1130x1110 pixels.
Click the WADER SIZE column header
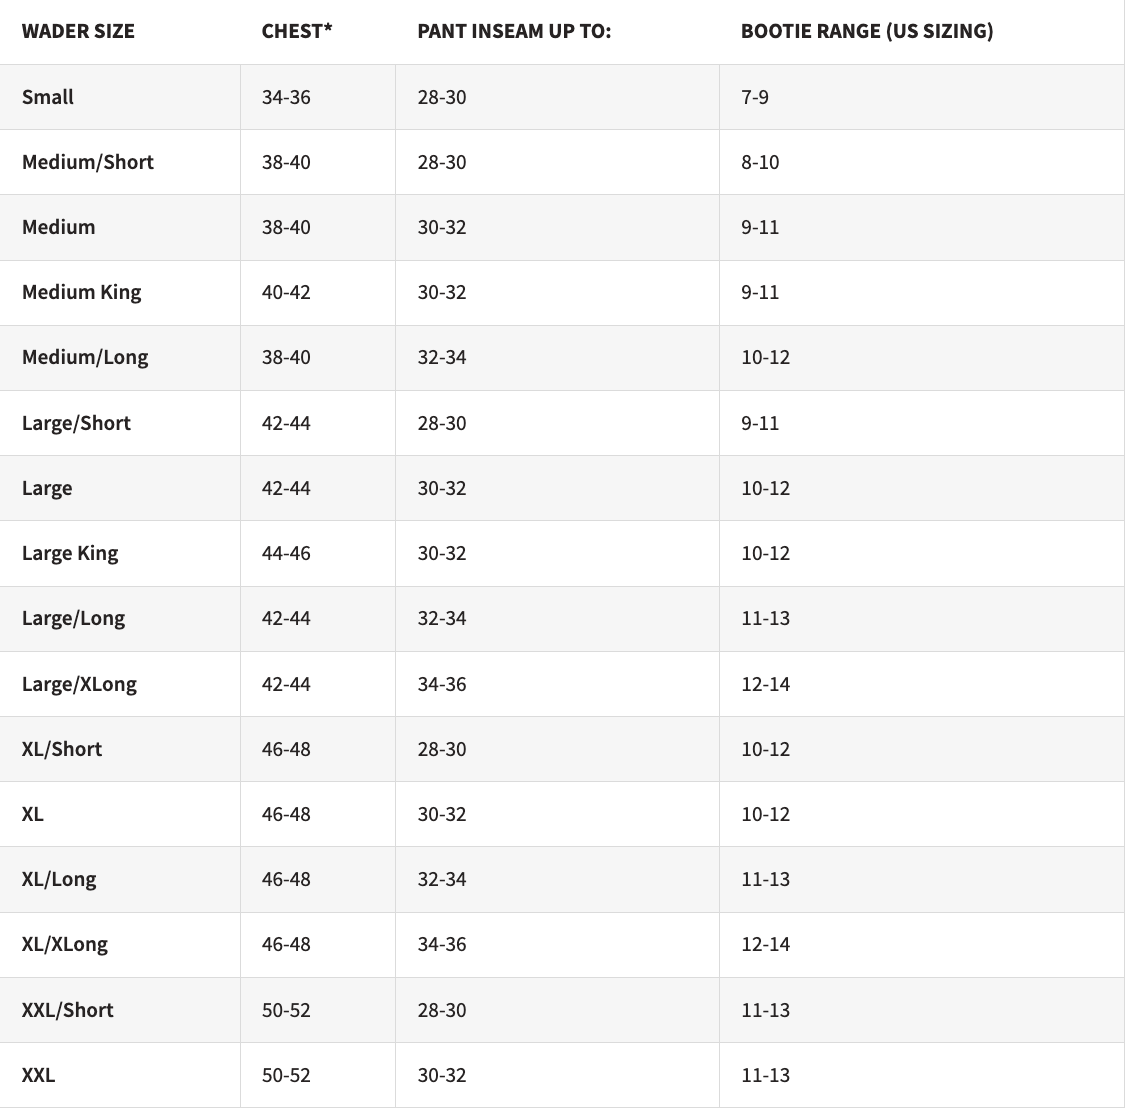pyautogui.click(x=78, y=31)
